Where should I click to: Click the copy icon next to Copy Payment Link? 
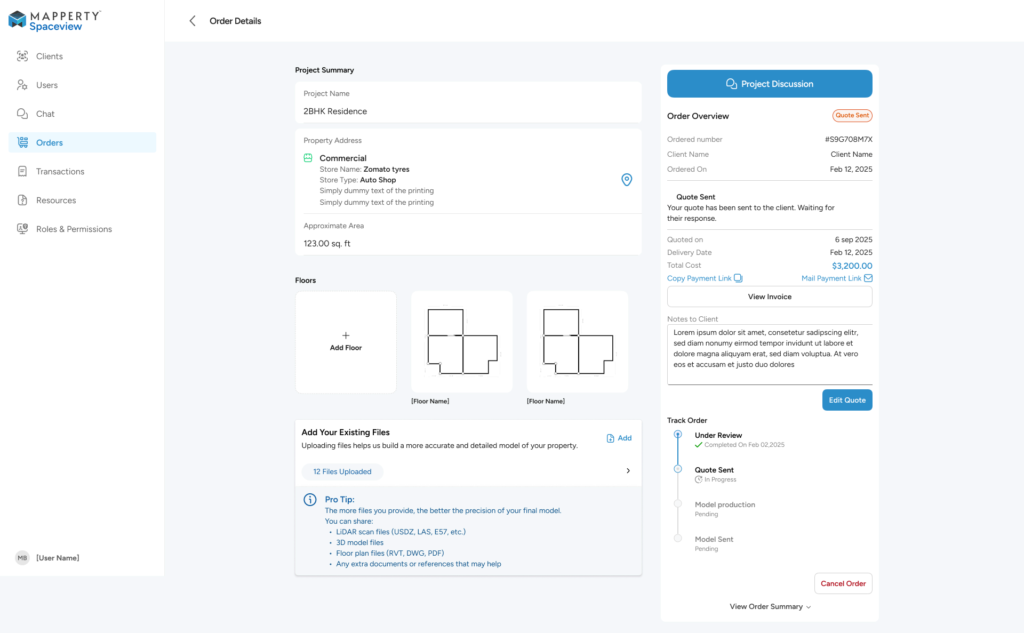738,278
